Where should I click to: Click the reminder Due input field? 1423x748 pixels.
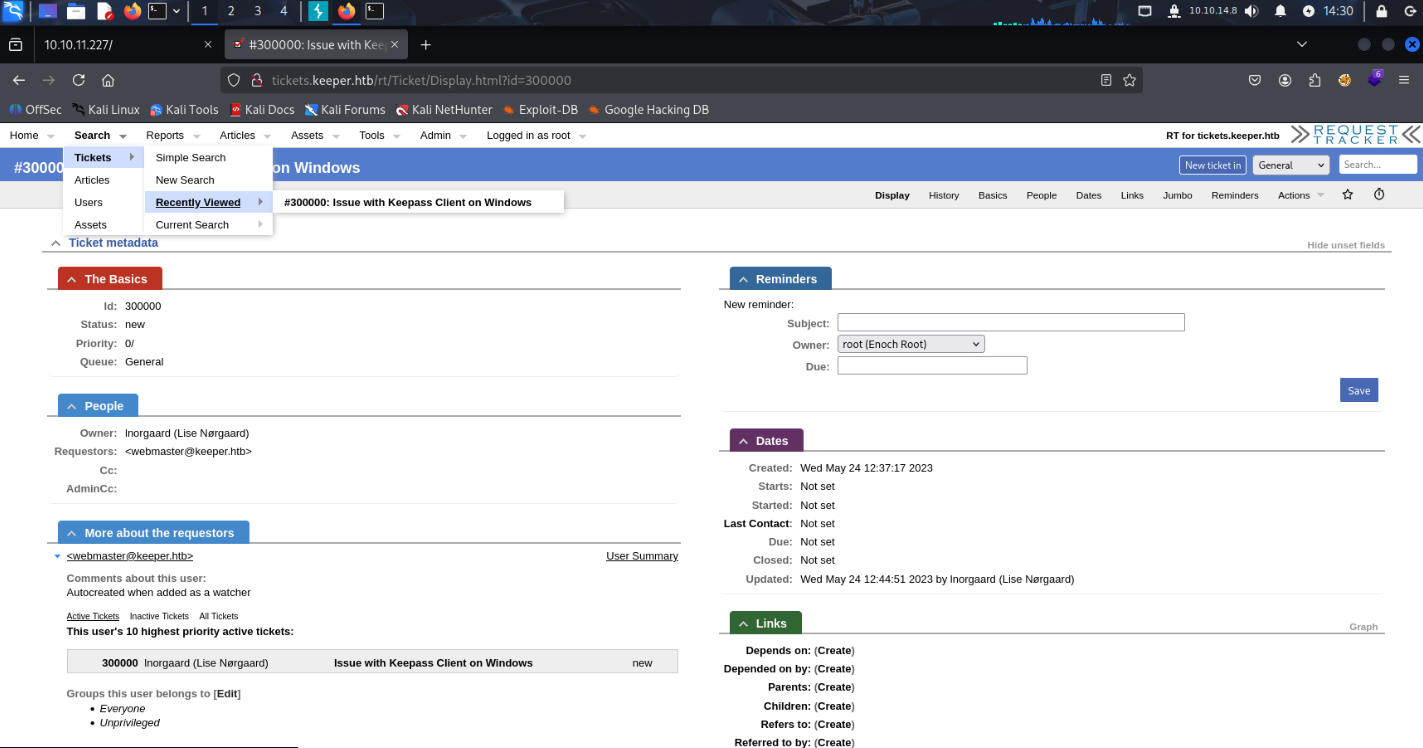932,365
